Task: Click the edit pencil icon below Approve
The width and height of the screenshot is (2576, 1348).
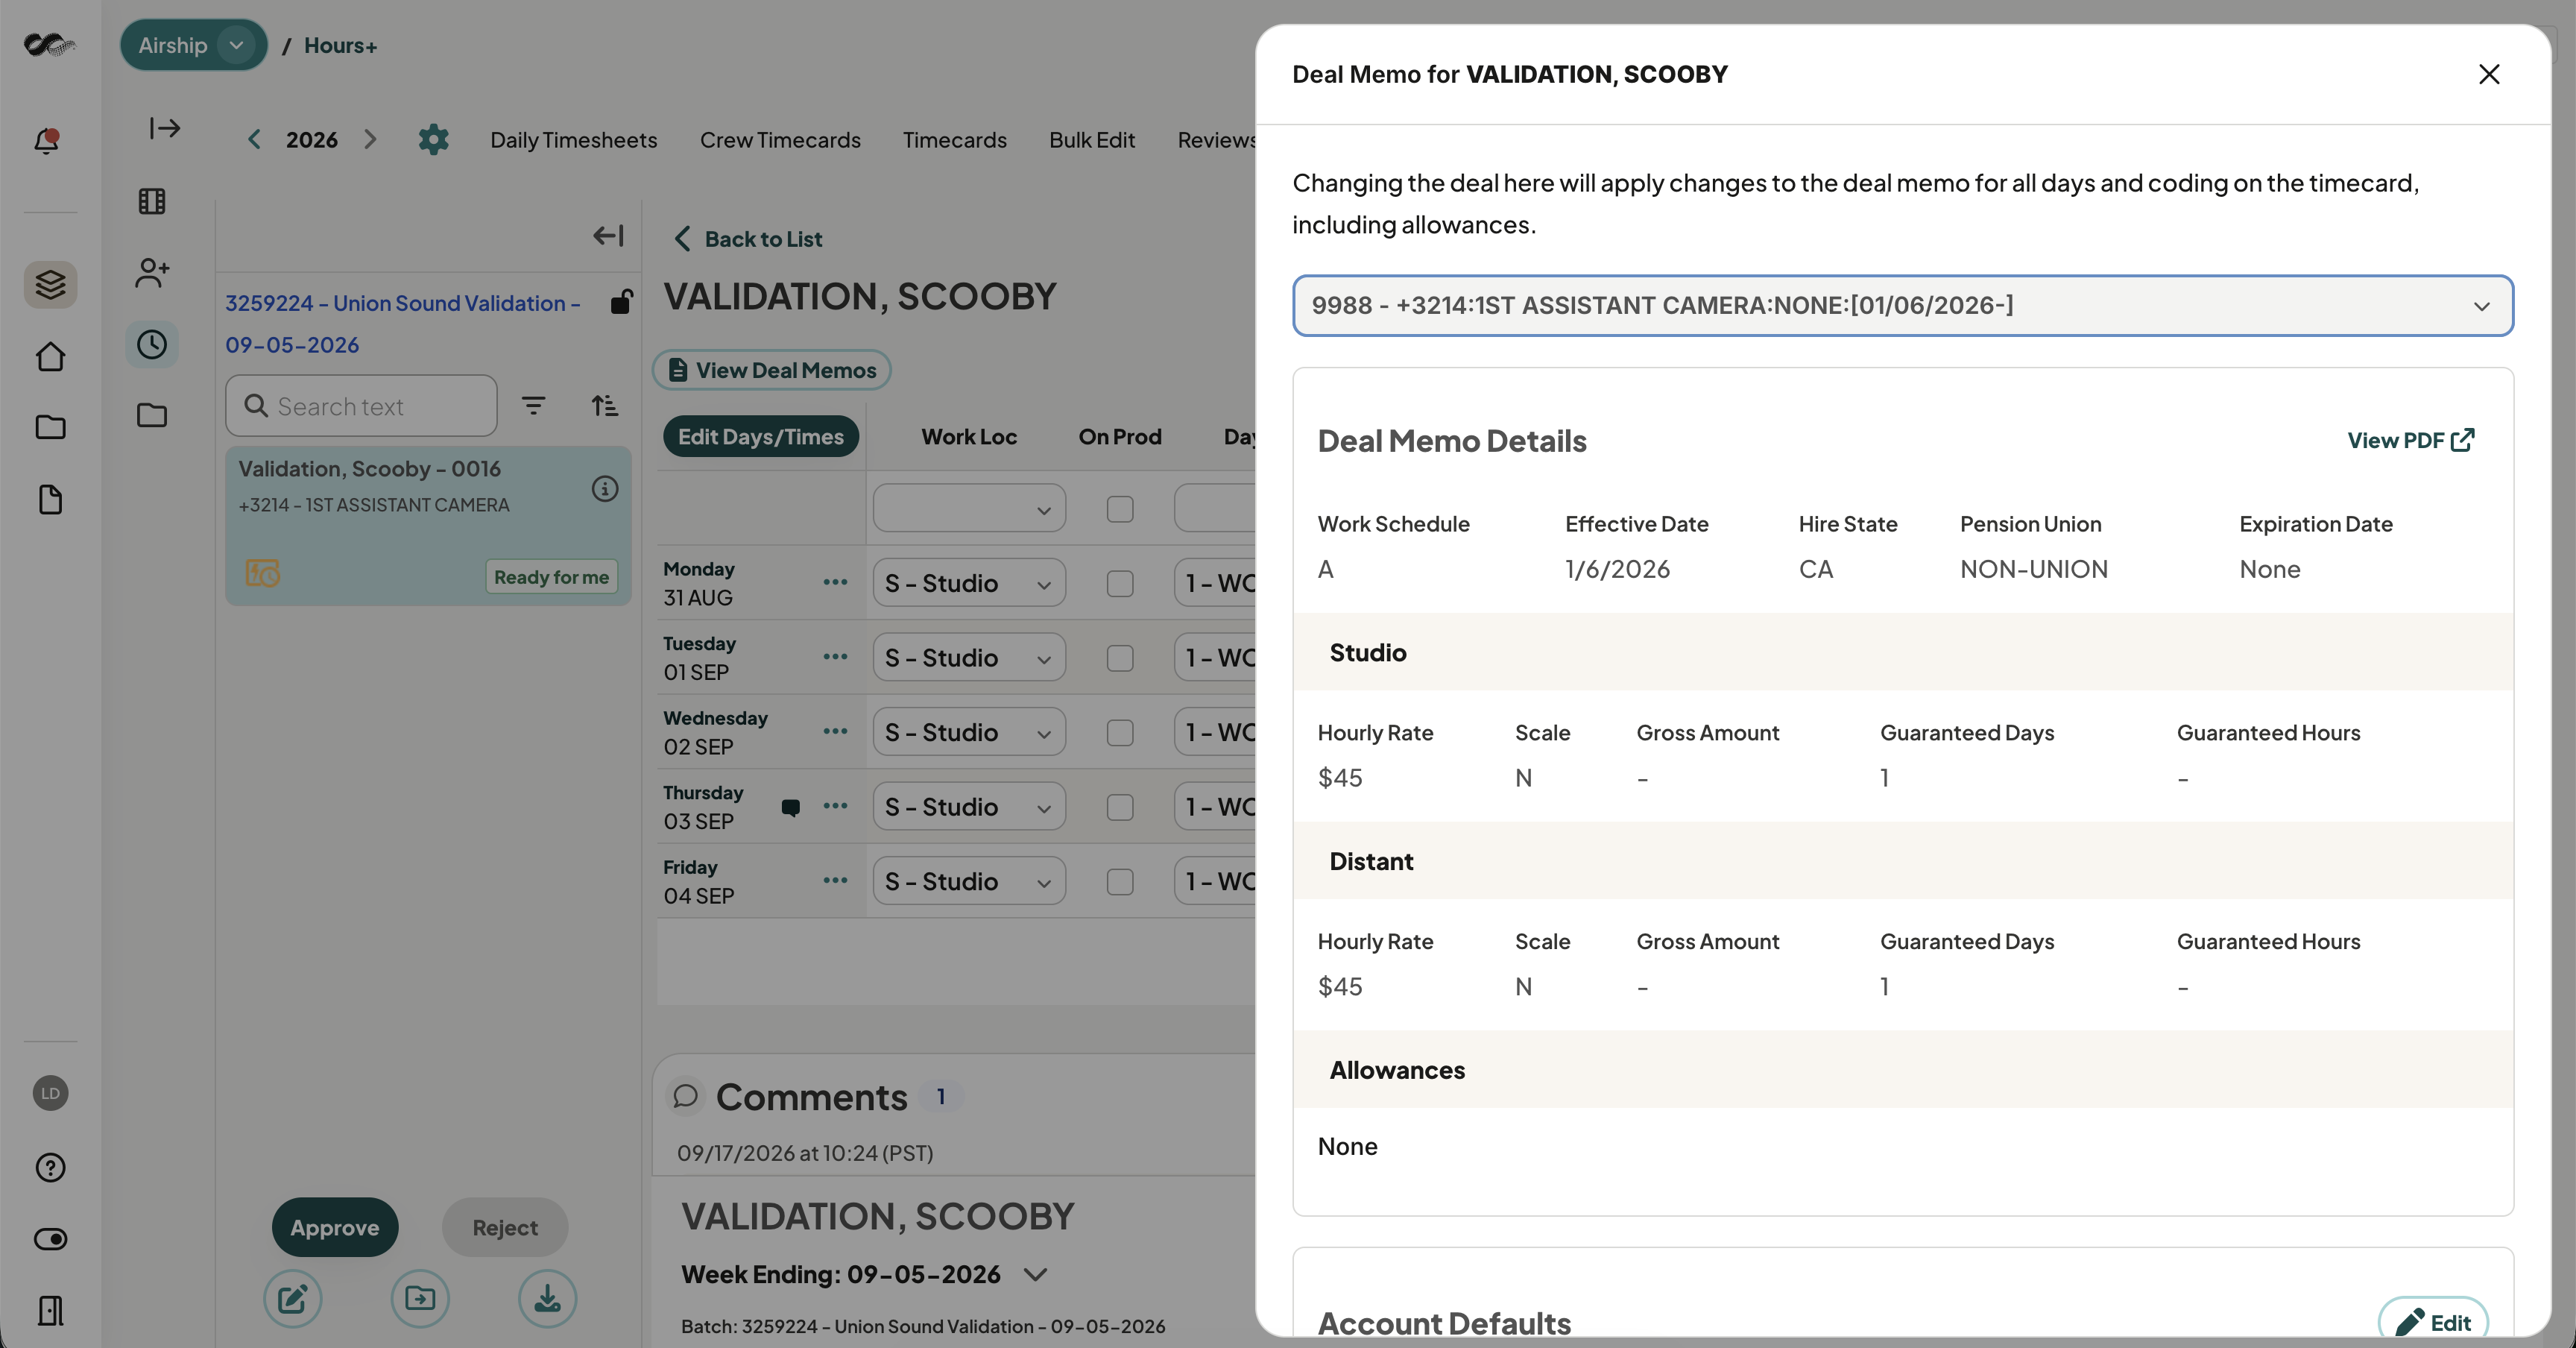Action: [x=292, y=1298]
